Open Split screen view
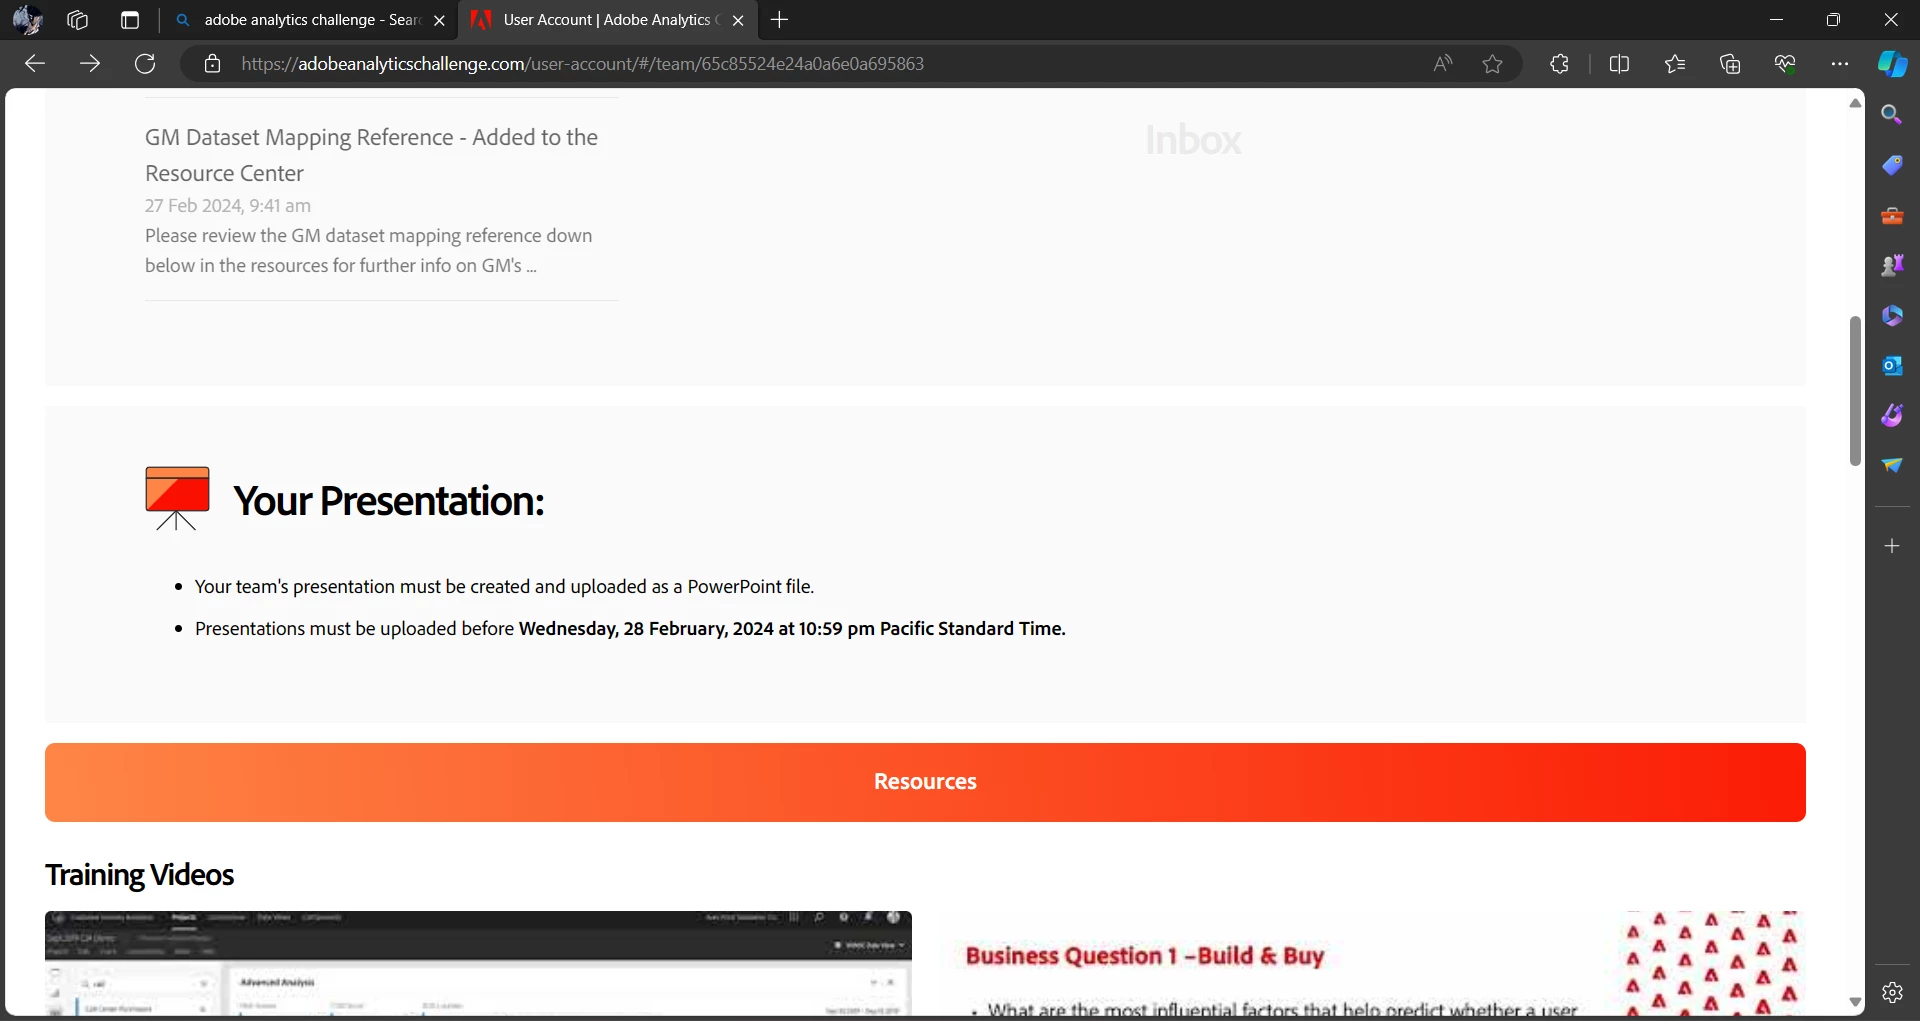1920x1021 pixels. tap(1619, 64)
